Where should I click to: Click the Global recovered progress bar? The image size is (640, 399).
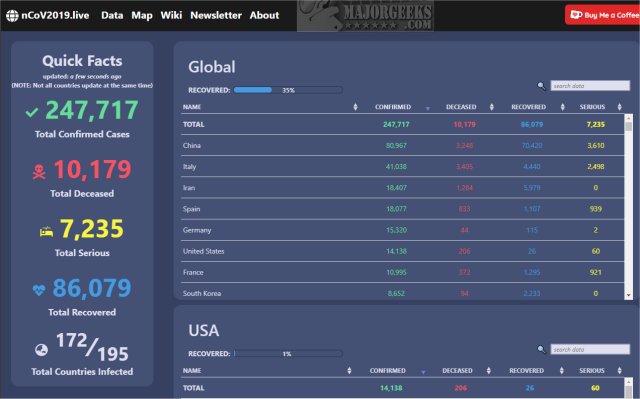point(288,90)
